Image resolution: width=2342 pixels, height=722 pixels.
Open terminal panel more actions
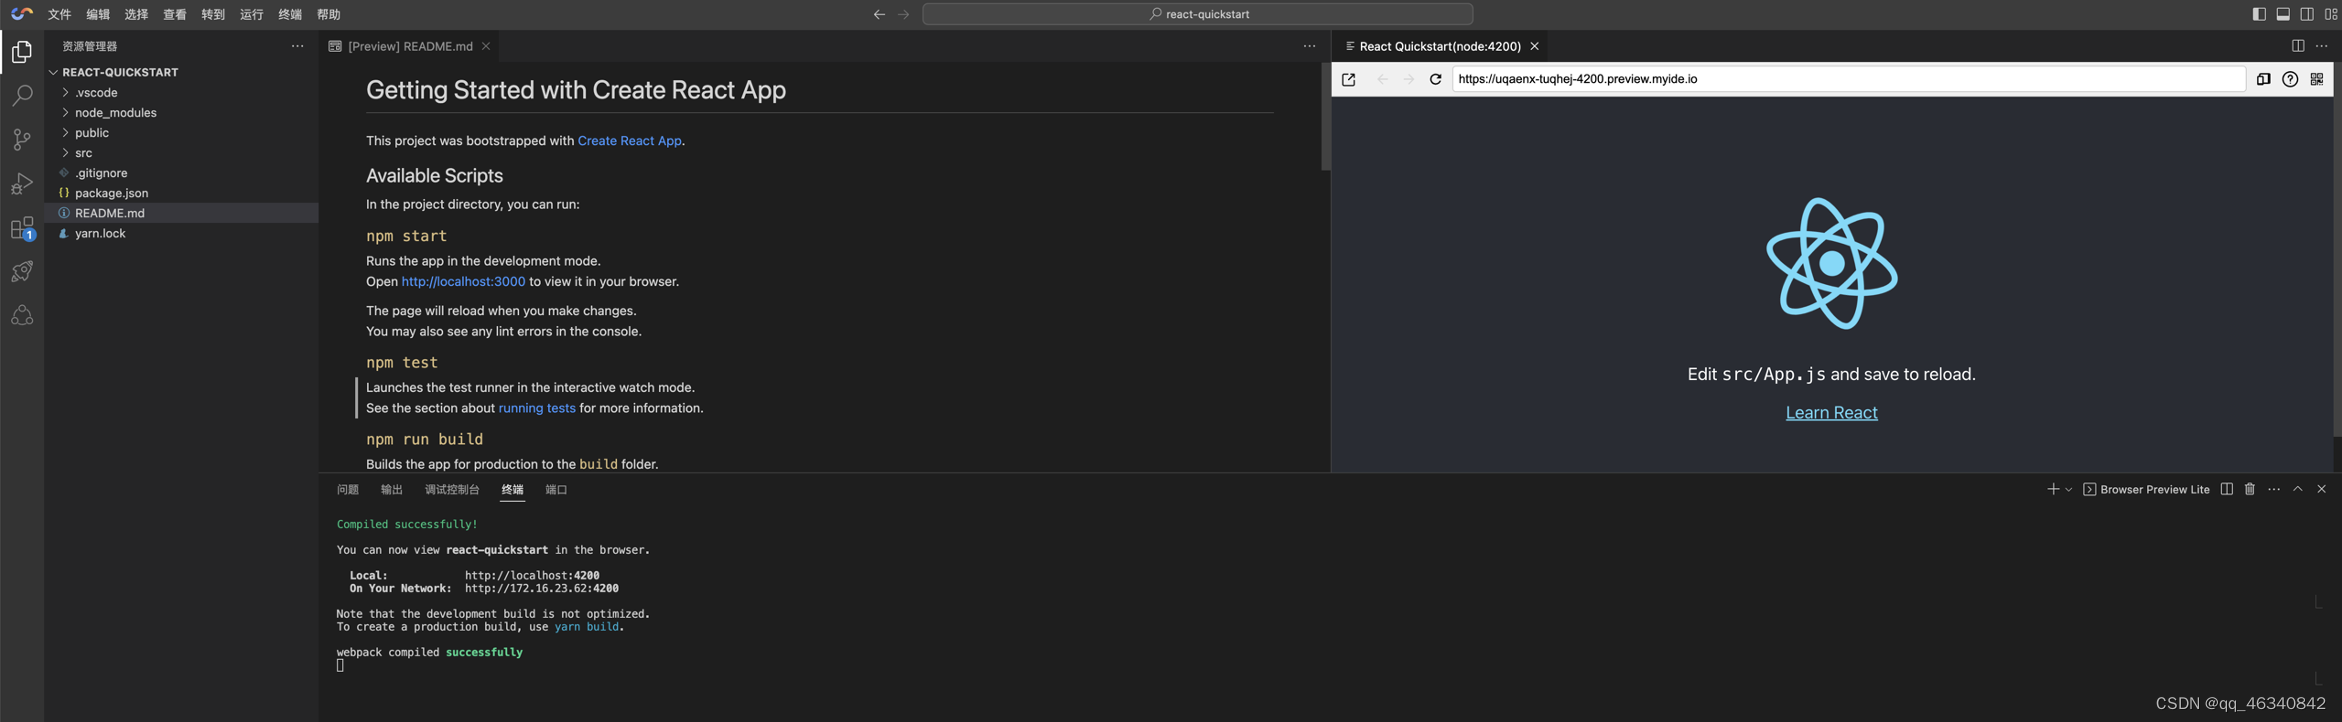pyautogui.click(x=2274, y=489)
